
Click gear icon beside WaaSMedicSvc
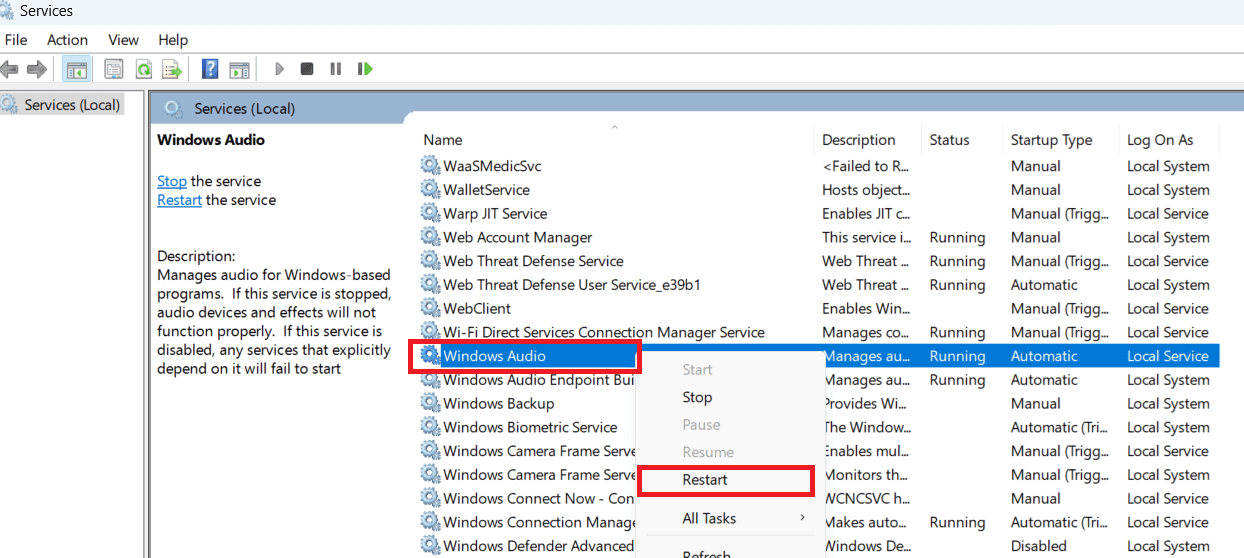point(430,165)
